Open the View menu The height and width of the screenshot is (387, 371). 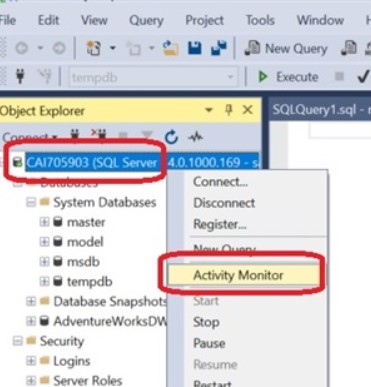click(94, 20)
